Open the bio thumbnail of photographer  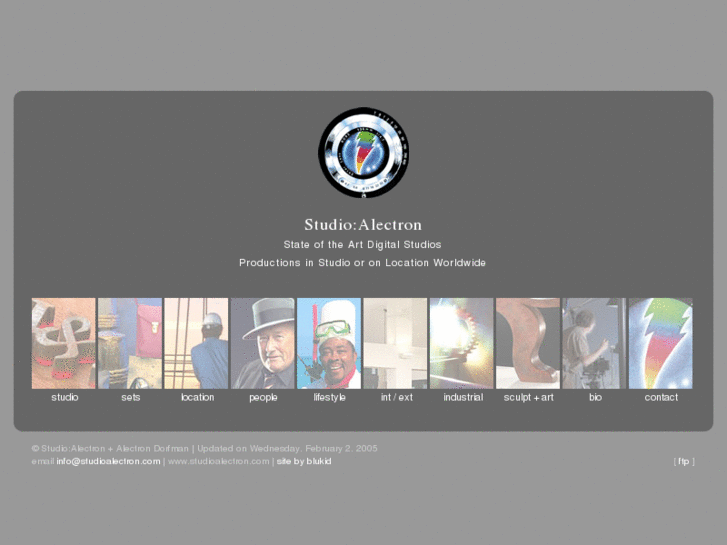click(594, 343)
